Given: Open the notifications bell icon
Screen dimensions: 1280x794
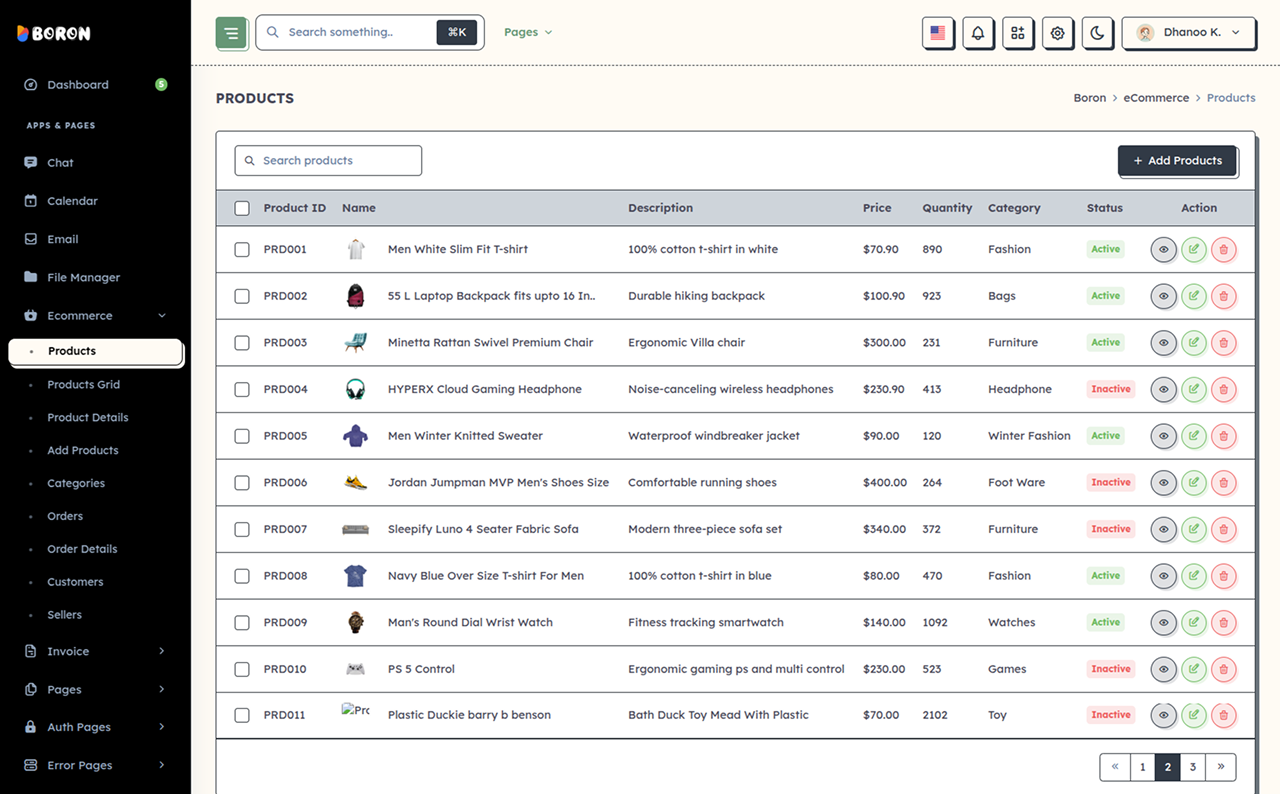Looking at the screenshot, I should 978,33.
